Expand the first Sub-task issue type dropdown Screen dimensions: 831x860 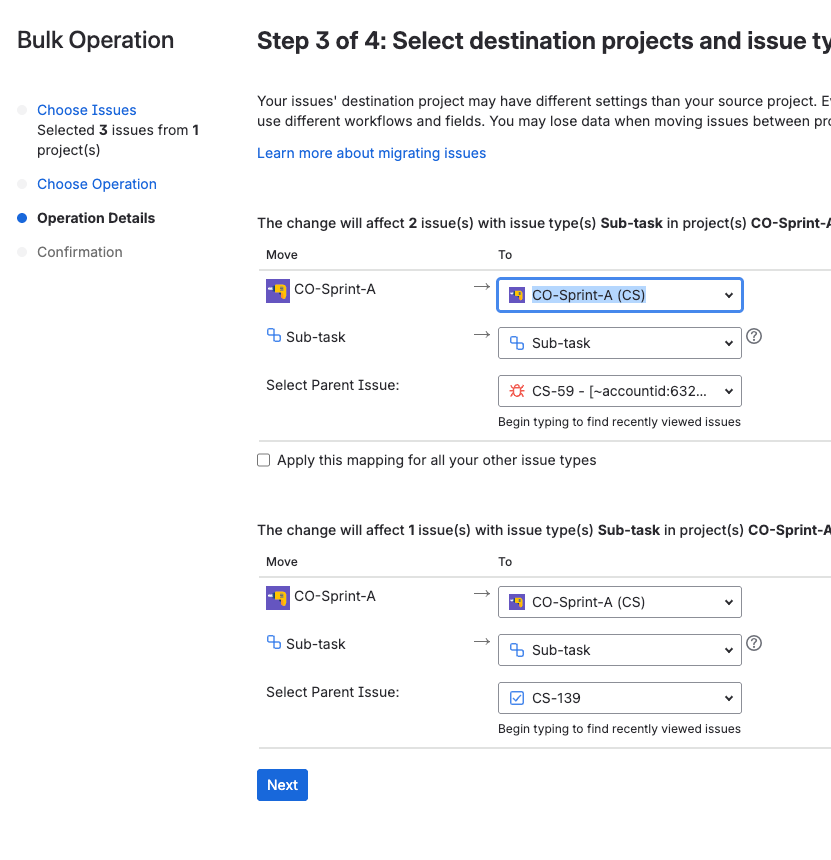(620, 343)
